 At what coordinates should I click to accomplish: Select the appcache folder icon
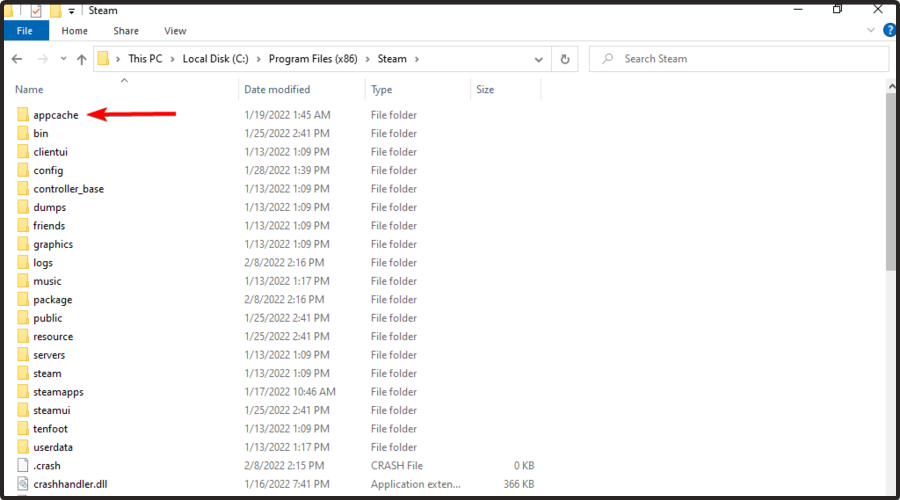(23, 115)
